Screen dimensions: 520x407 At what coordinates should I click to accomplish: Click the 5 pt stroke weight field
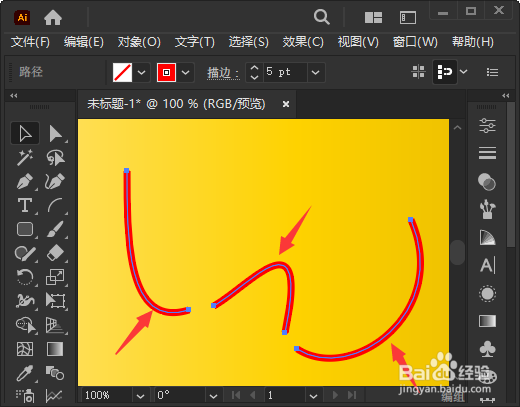click(285, 72)
